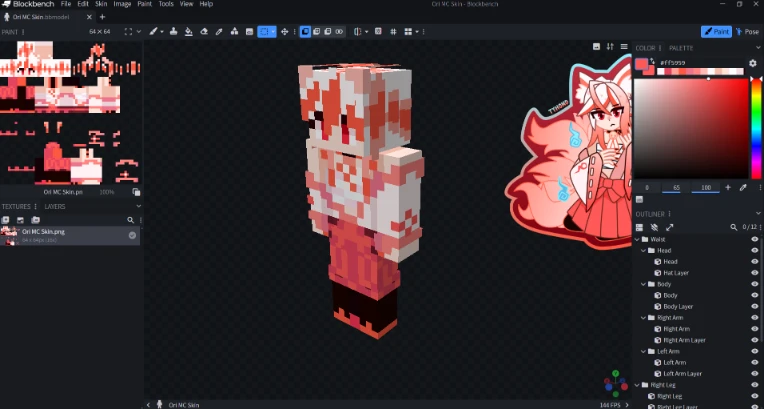Click the focus-on-selection frame icon
Viewport: 764px width, 409px height.
(128, 32)
